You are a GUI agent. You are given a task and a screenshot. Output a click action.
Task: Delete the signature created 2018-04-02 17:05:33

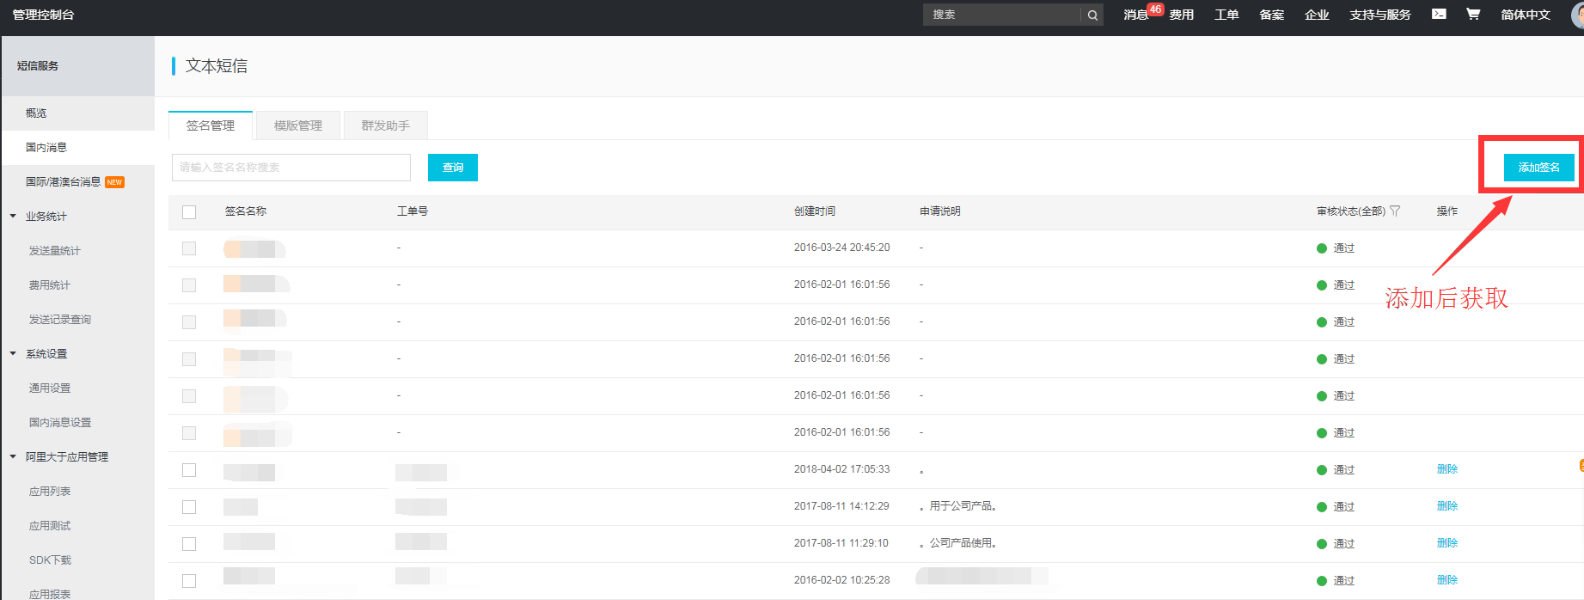click(1447, 469)
